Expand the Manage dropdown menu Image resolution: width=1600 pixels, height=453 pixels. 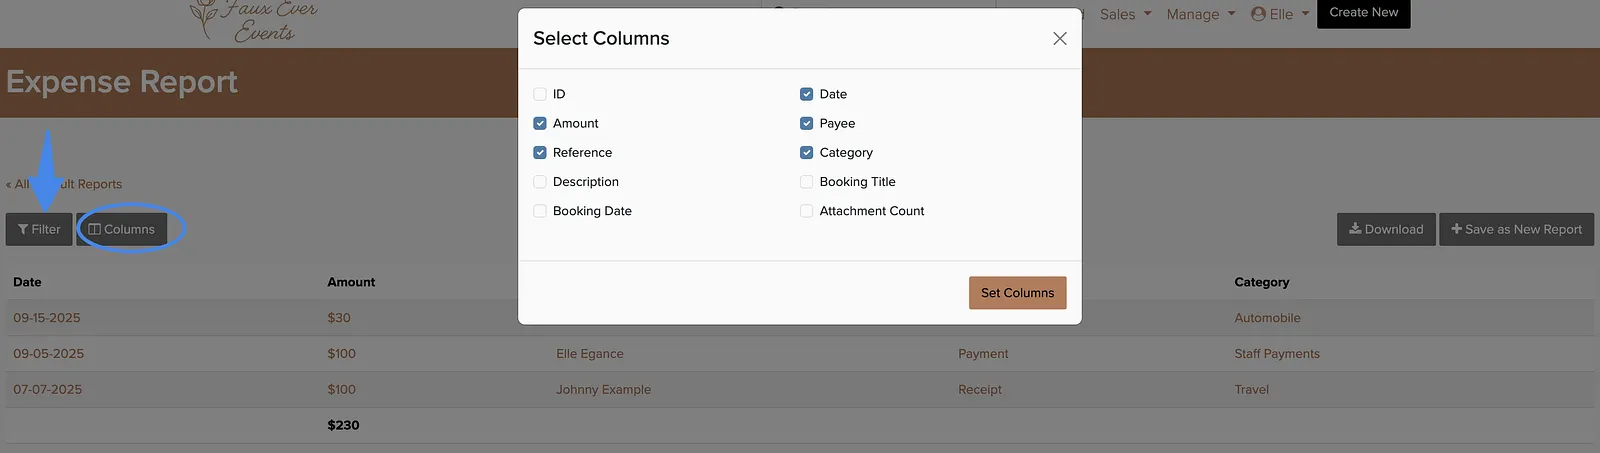1201,14
